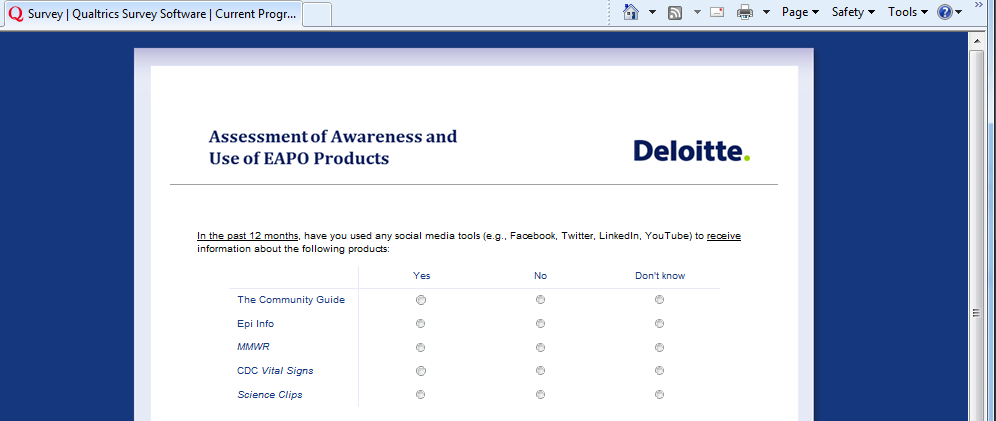The height and width of the screenshot is (421, 996).
Task: Select No for Epi Info
Action: pyautogui.click(x=540, y=323)
